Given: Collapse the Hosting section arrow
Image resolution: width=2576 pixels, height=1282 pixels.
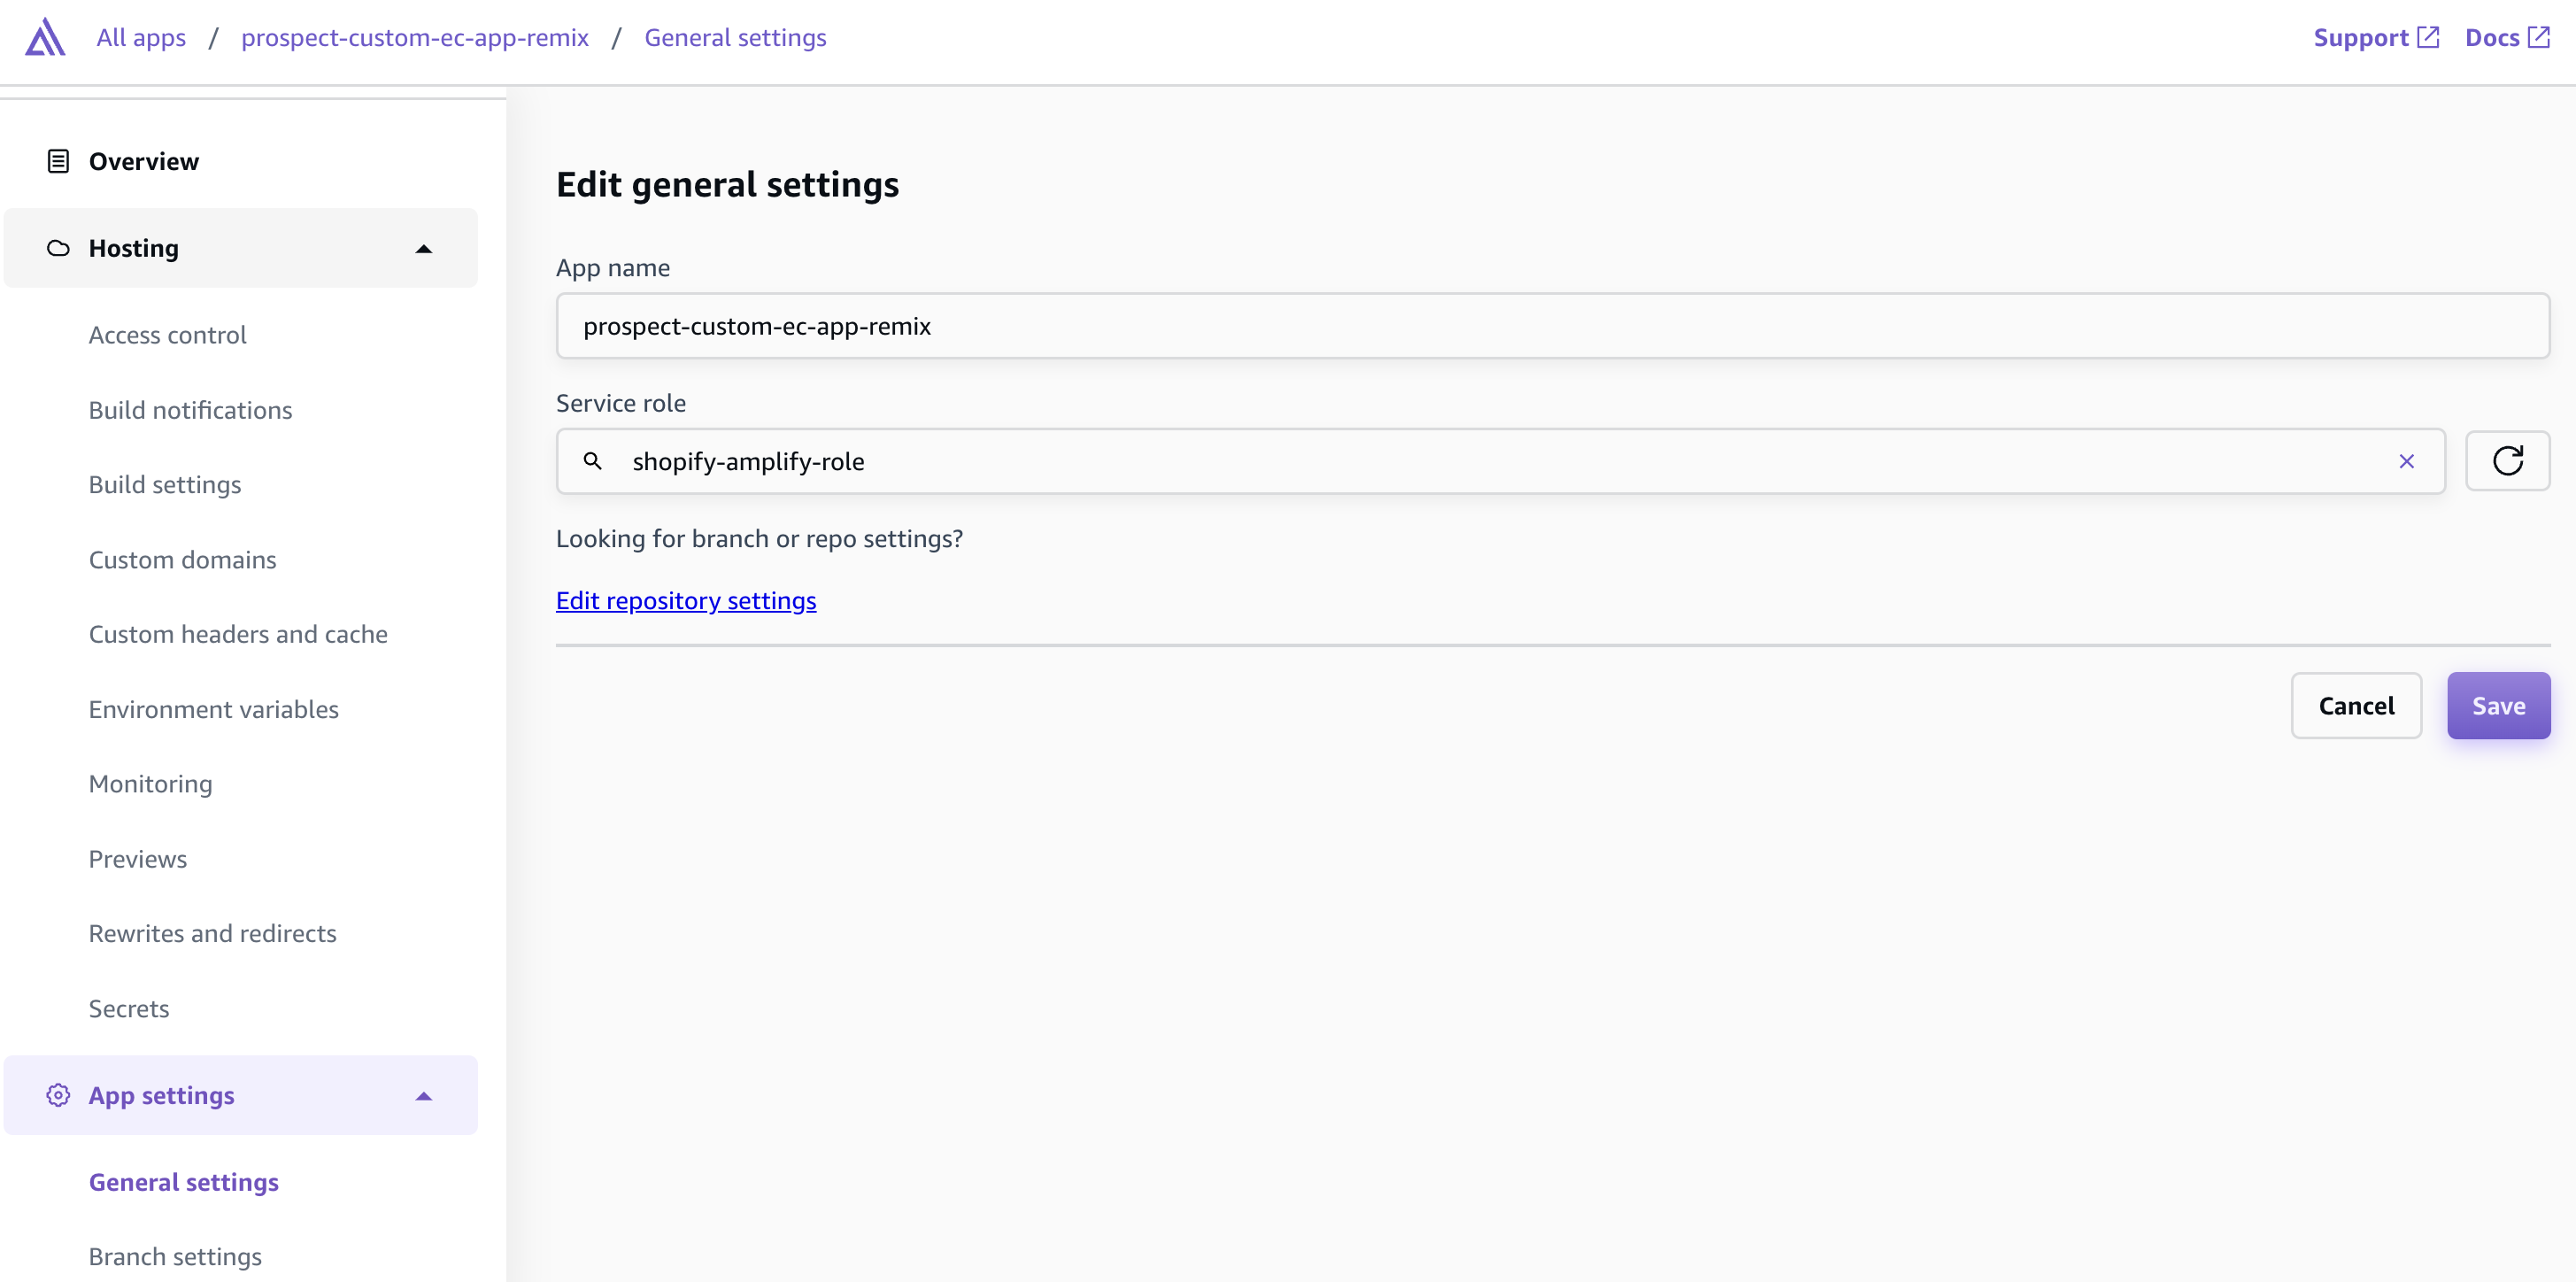Looking at the screenshot, I should point(424,249).
